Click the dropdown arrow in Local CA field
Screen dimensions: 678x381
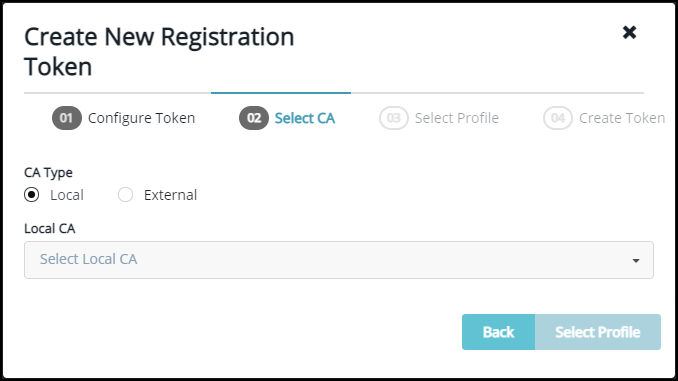pos(636,260)
